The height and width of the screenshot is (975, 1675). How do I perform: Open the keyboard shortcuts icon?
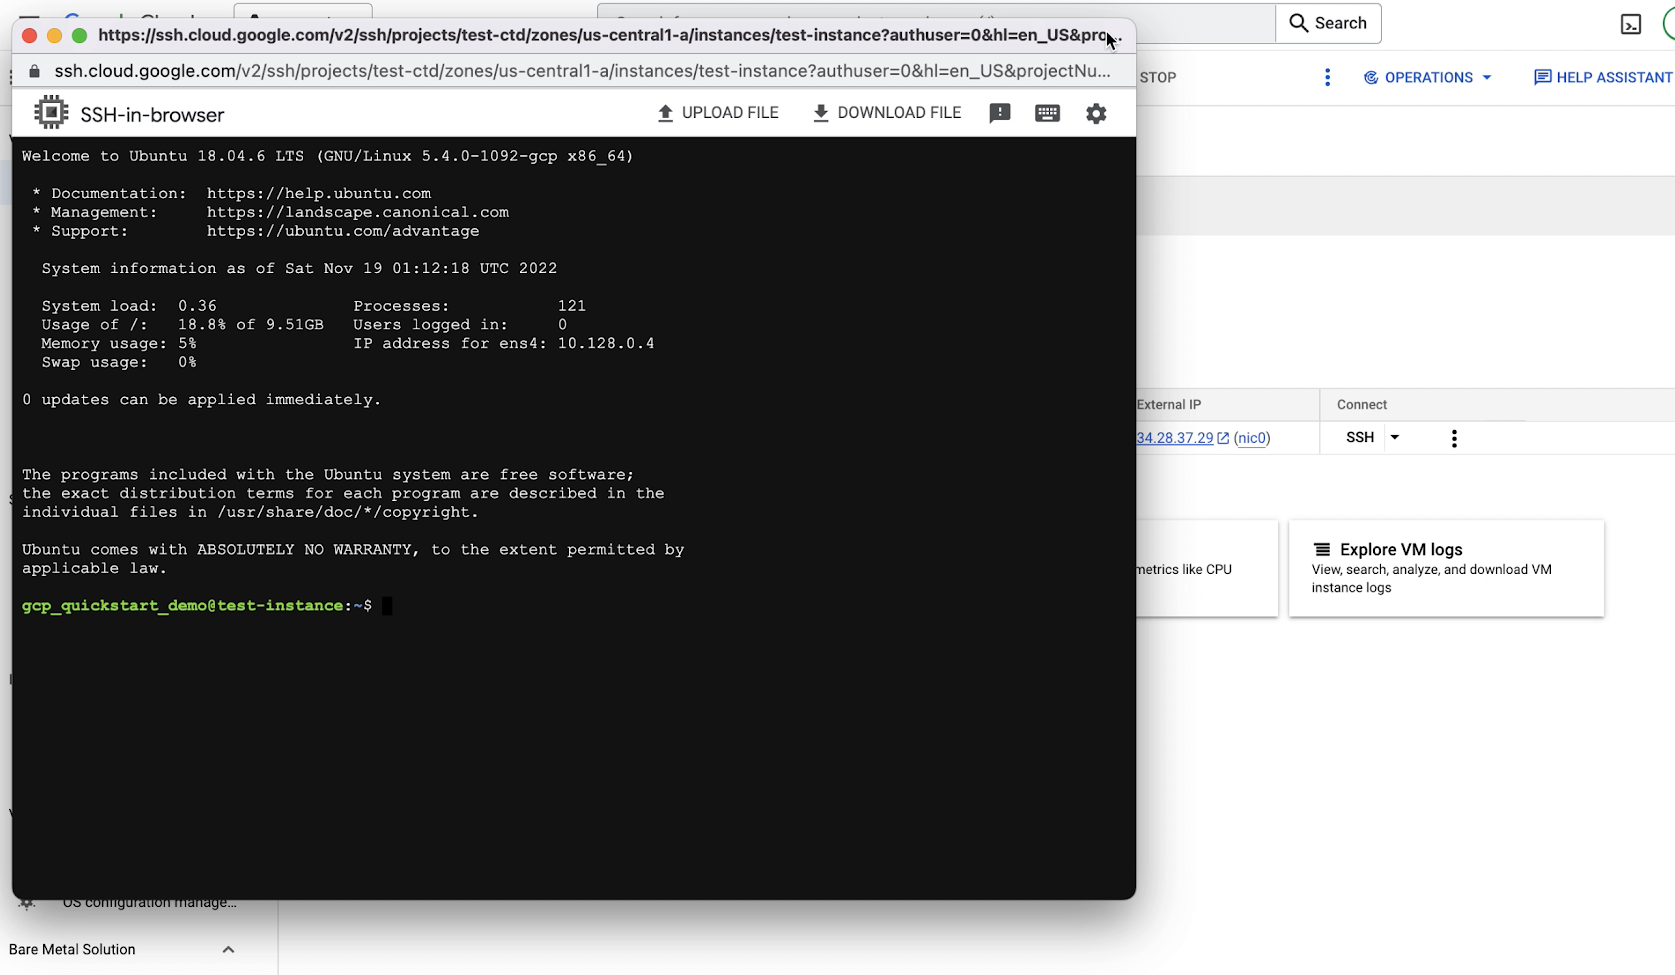click(1047, 113)
